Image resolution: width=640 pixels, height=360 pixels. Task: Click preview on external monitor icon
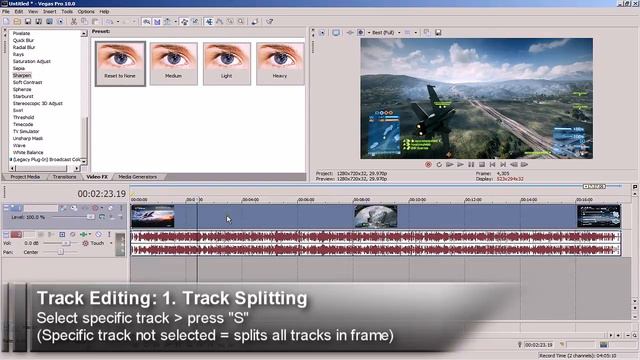coord(336,33)
